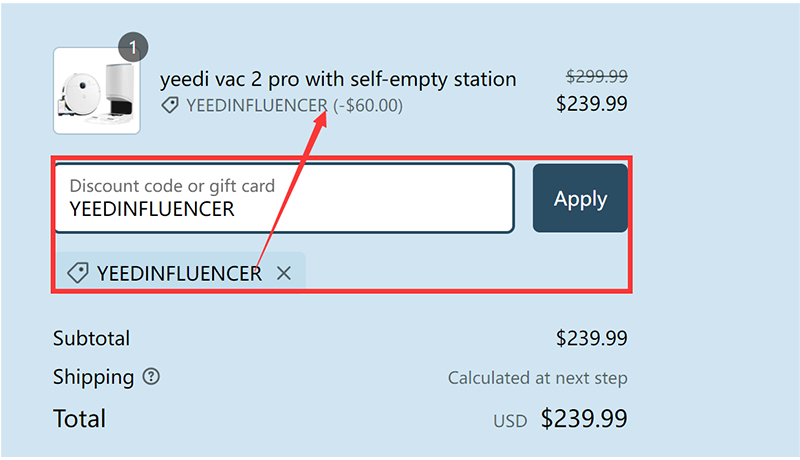The height and width of the screenshot is (460, 800).
Task: Click the Subtotal amount $239.99
Action: (592, 339)
